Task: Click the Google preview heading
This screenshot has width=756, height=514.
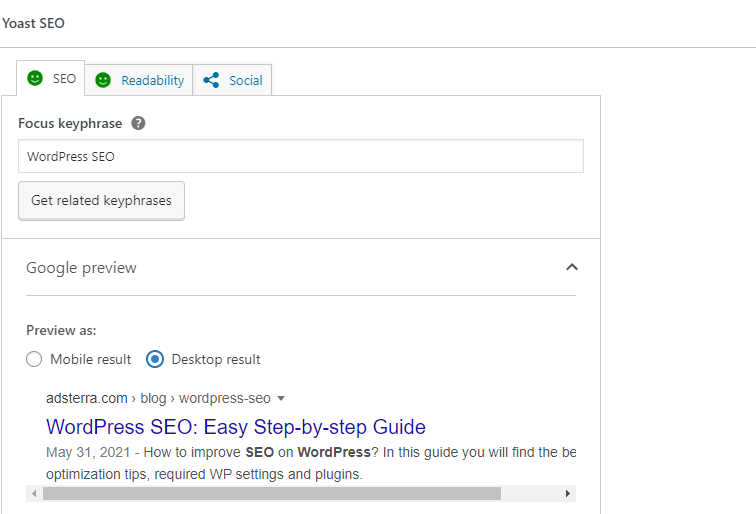Action: click(81, 268)
